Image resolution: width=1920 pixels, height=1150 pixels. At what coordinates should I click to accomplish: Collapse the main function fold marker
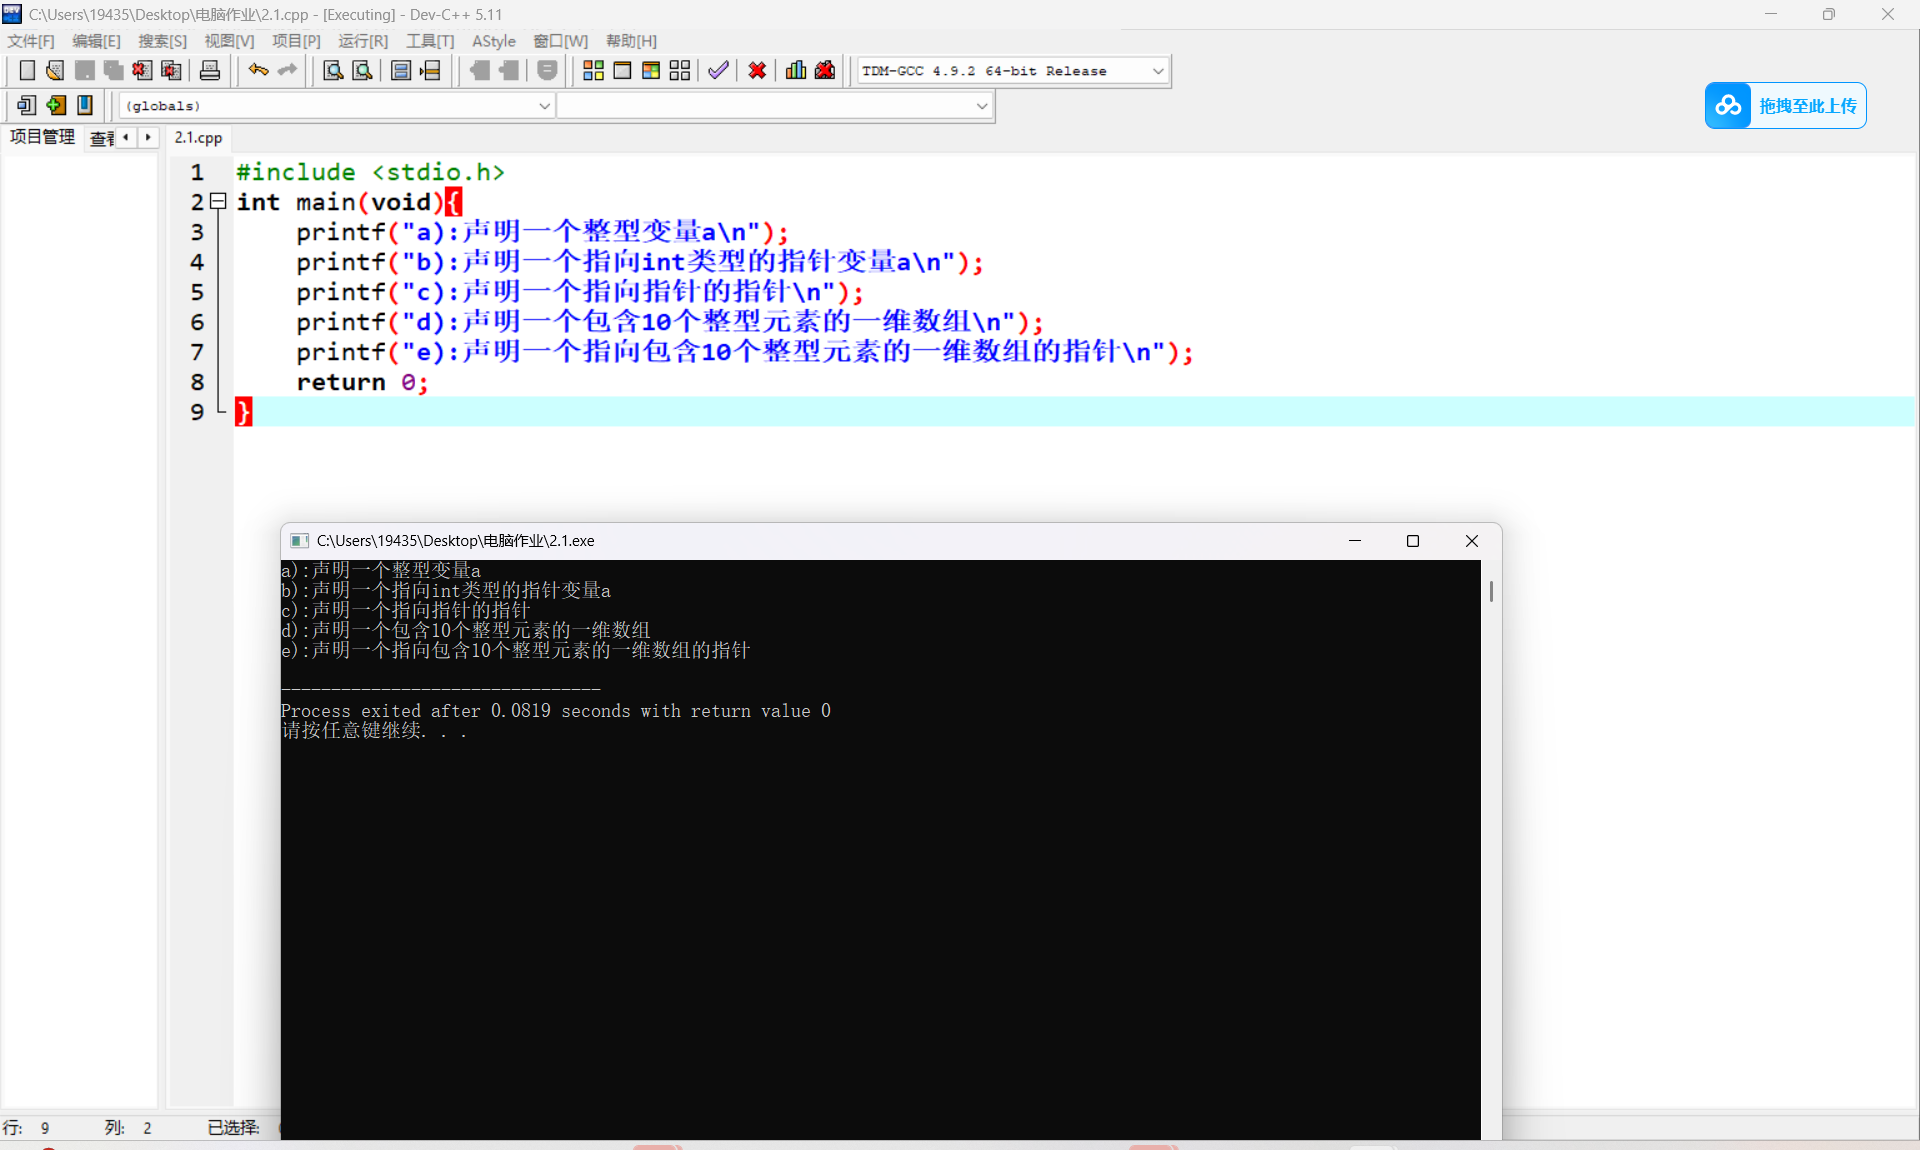pos(218,201)
